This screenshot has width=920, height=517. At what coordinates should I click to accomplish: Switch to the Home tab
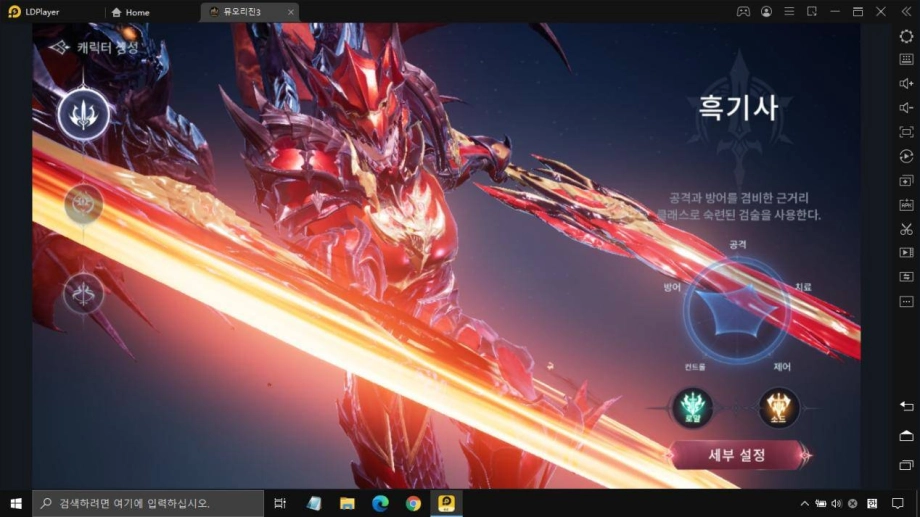pos(130,12)
